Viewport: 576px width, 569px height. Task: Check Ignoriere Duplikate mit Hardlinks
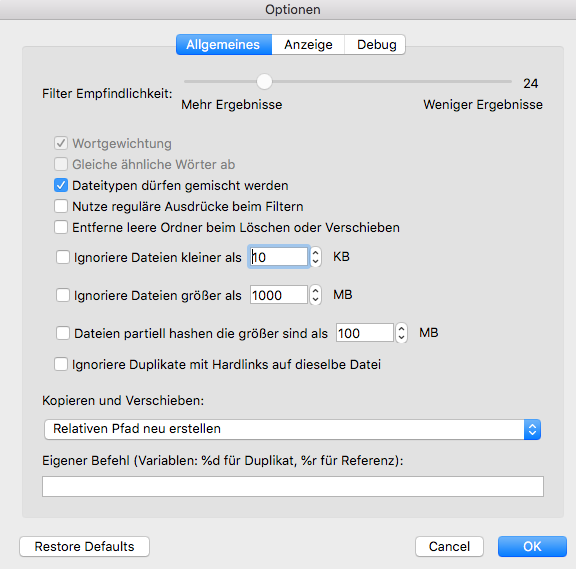click(x=61, y=364)
